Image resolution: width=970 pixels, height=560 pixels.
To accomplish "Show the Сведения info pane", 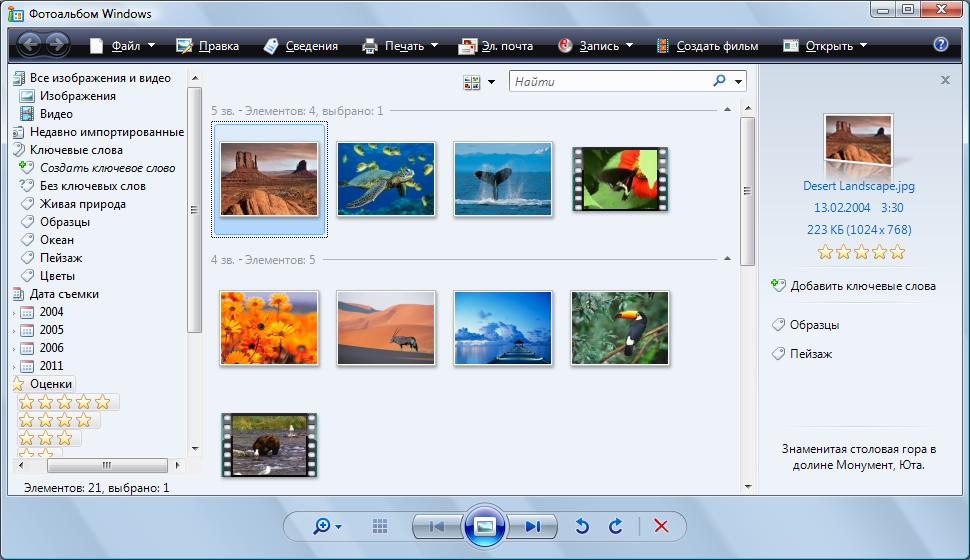I will click(301, 46).
